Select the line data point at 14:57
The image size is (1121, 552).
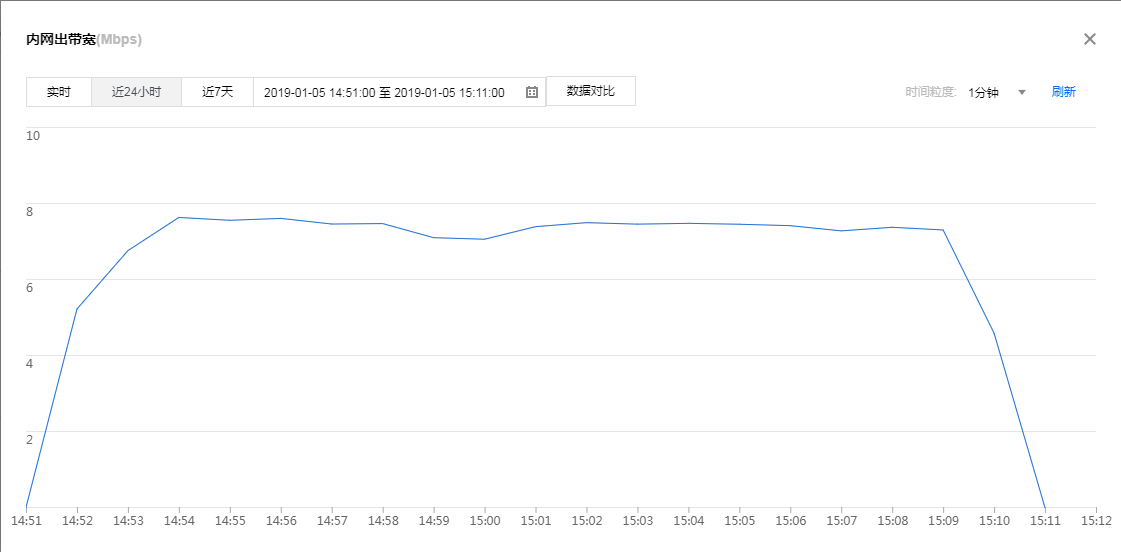332,224
